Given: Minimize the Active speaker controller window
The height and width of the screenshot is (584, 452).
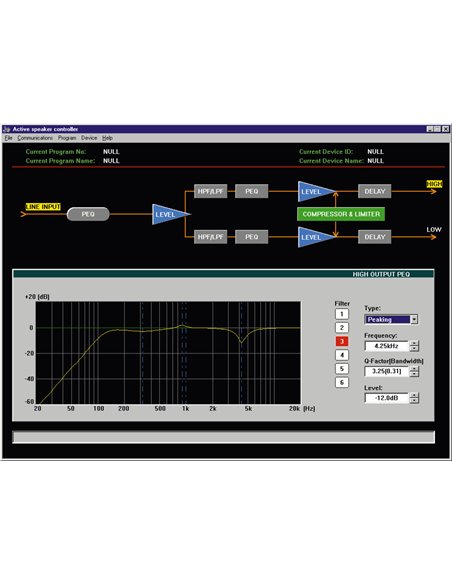Looking at the screenshot, I should [430, 129].
